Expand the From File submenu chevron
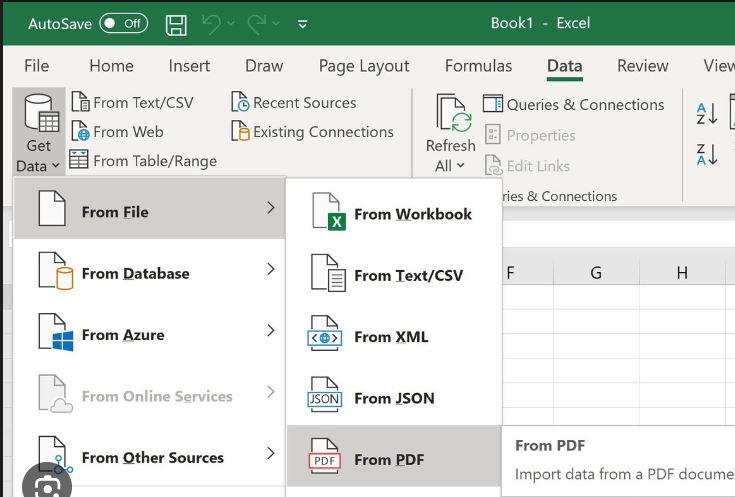This screenshot has width=735, height=497. [270, 208]
